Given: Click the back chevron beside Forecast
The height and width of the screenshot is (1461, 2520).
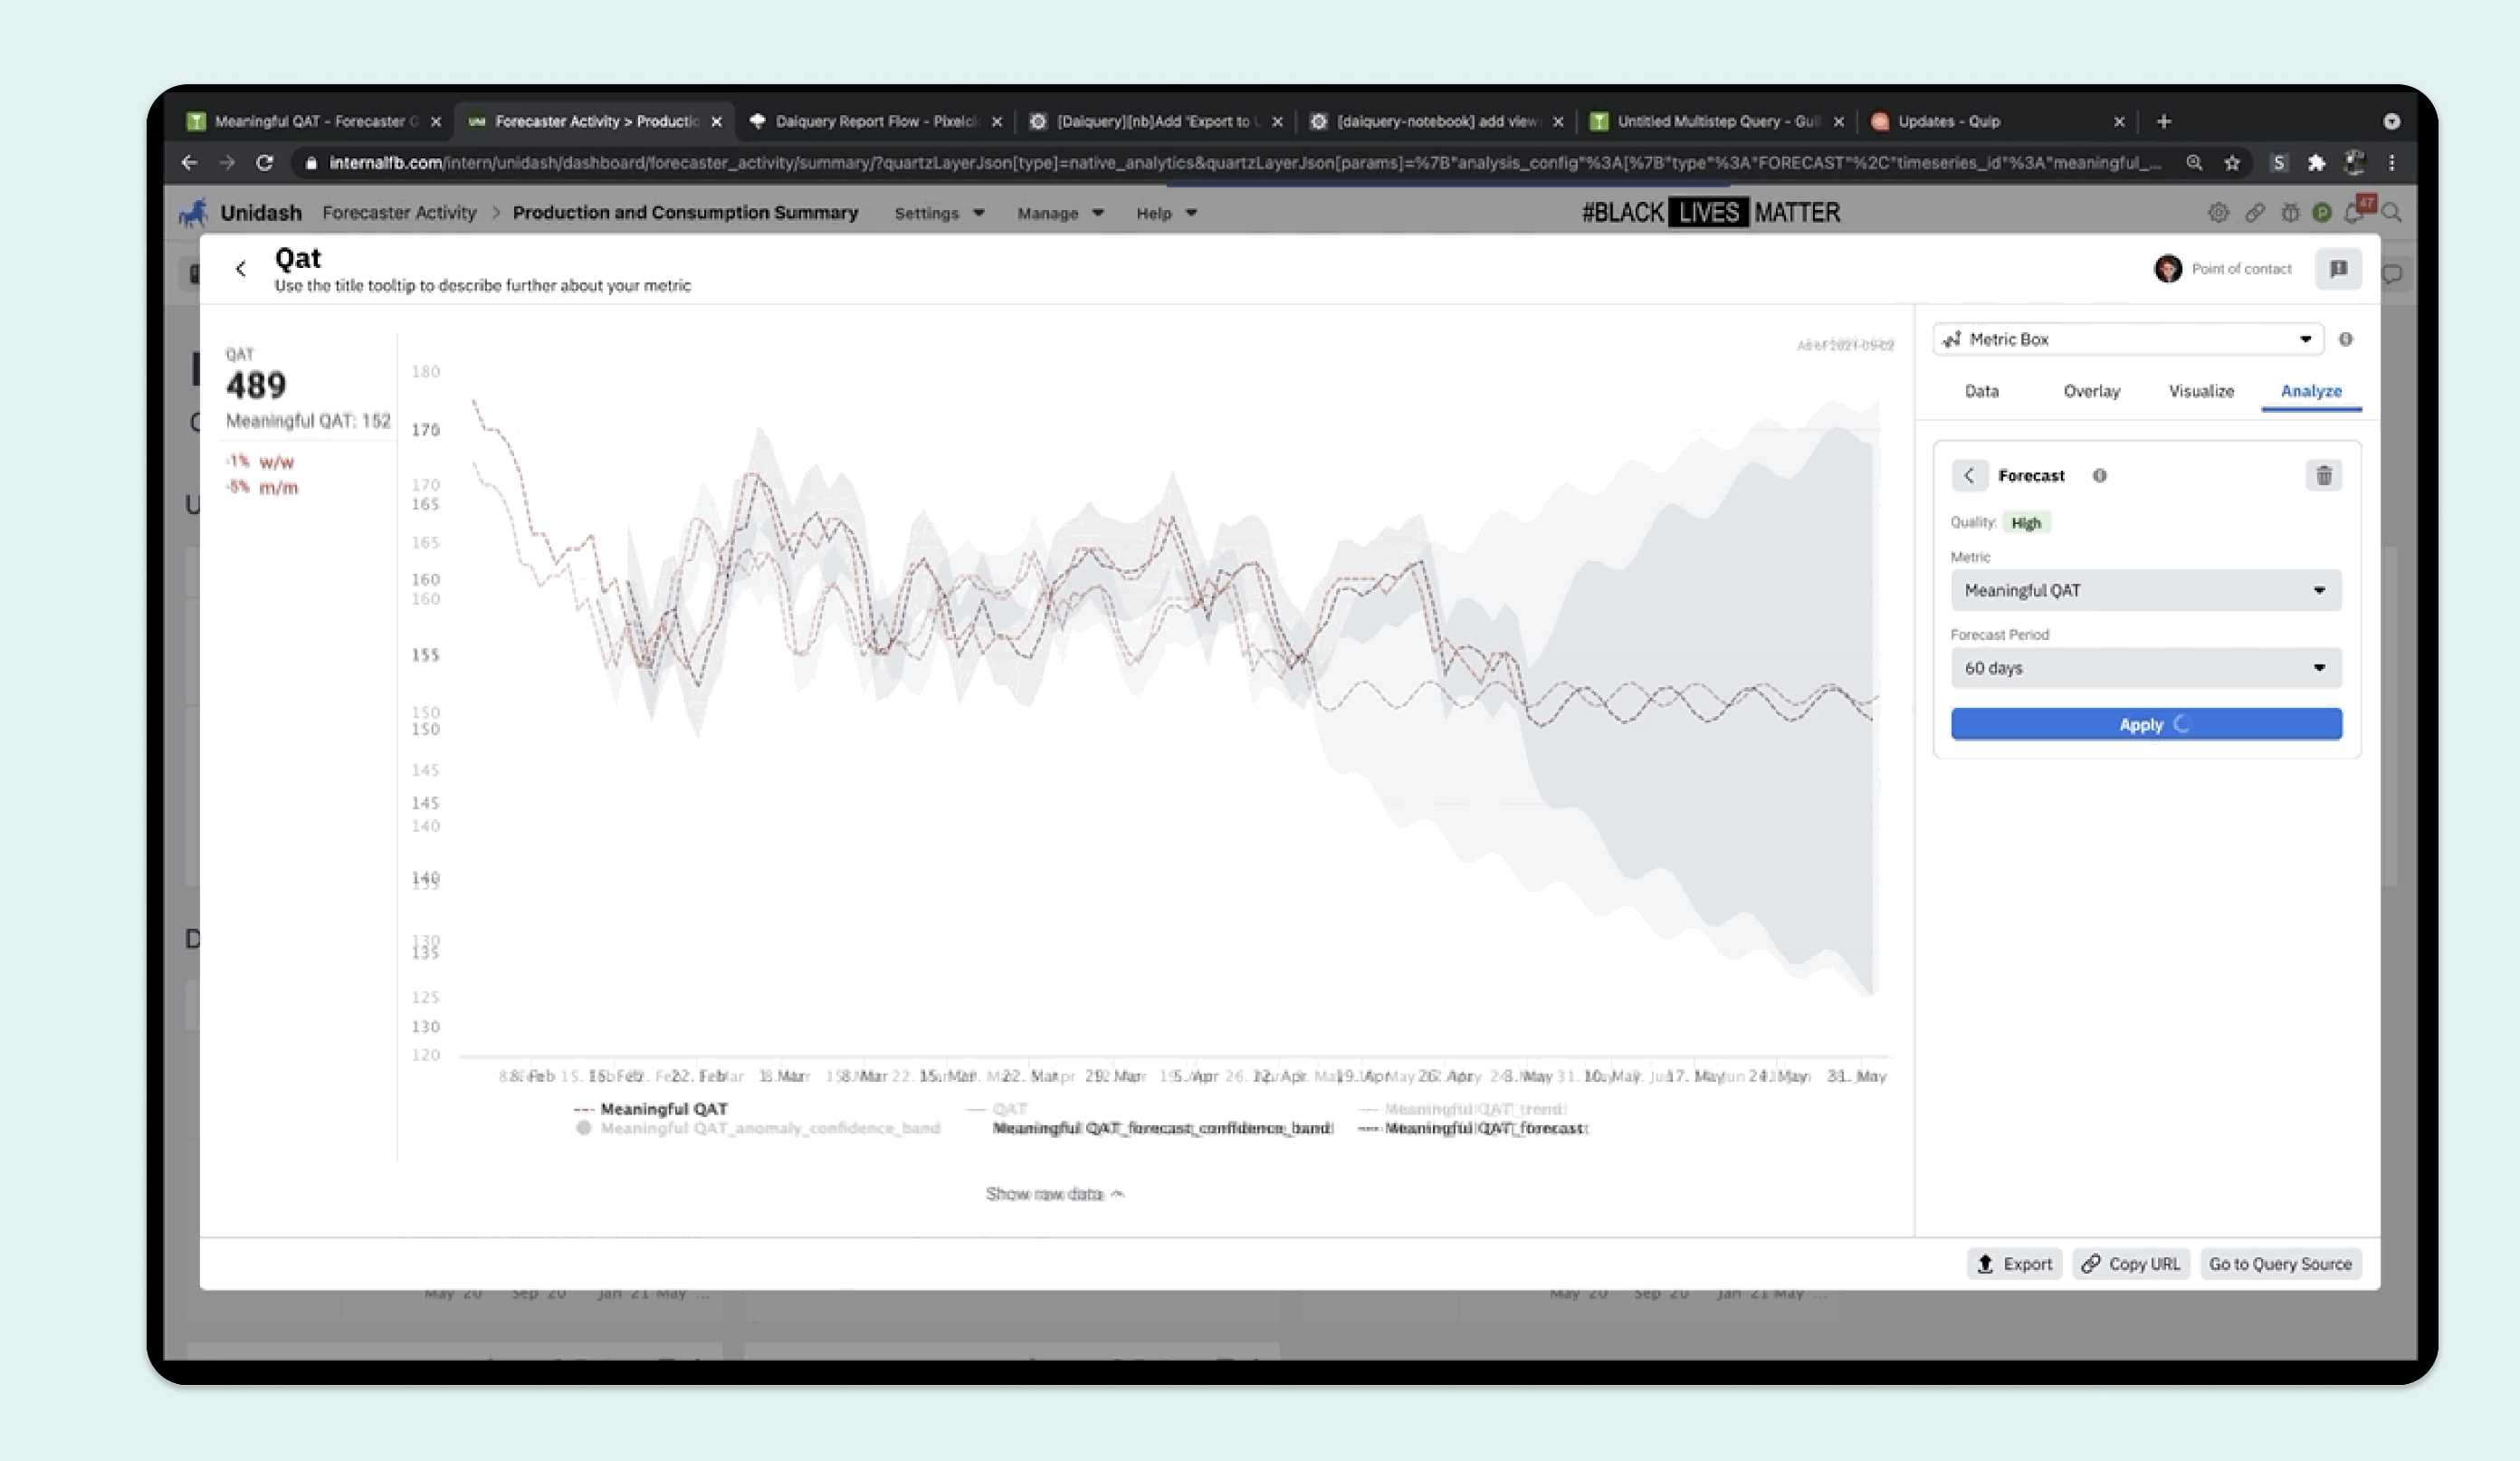Looking at the screenshot, I should click(x=1968, y=476).
